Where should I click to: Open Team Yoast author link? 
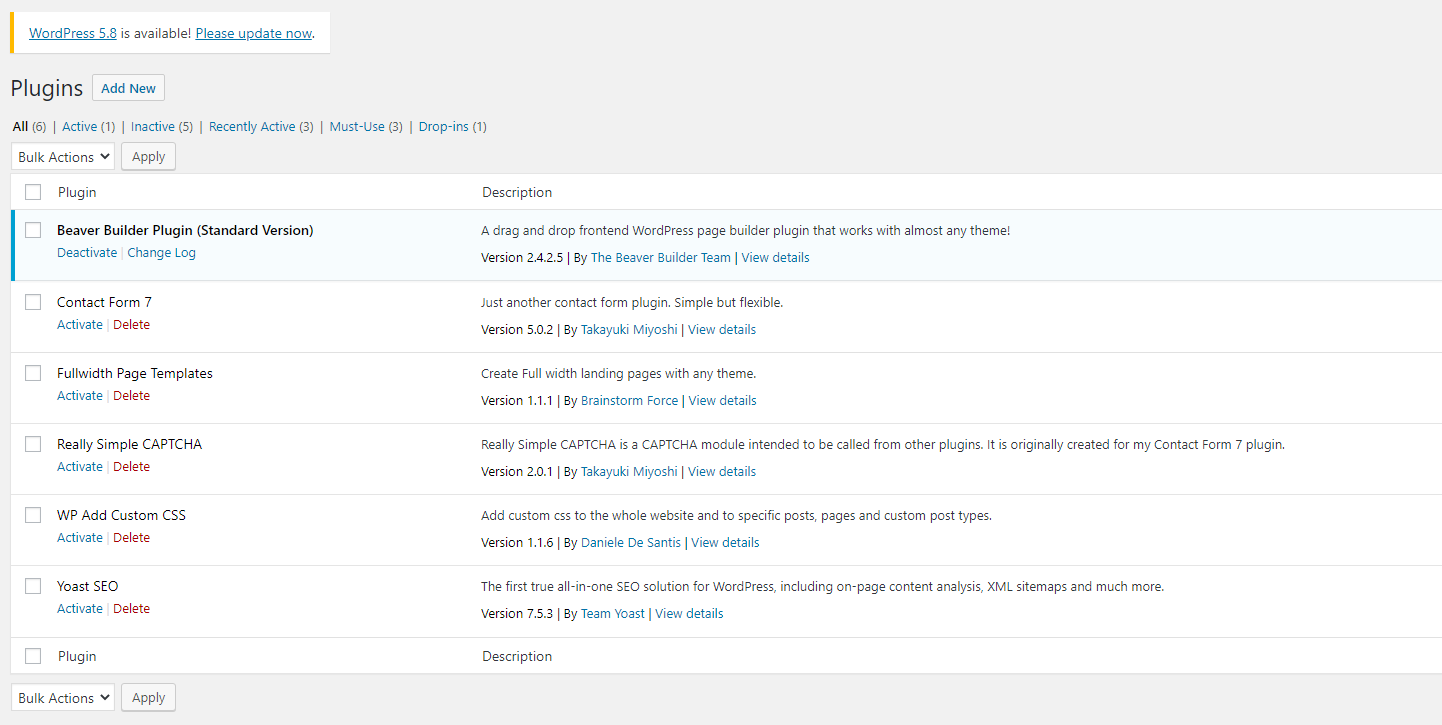[x=613, y=614]
